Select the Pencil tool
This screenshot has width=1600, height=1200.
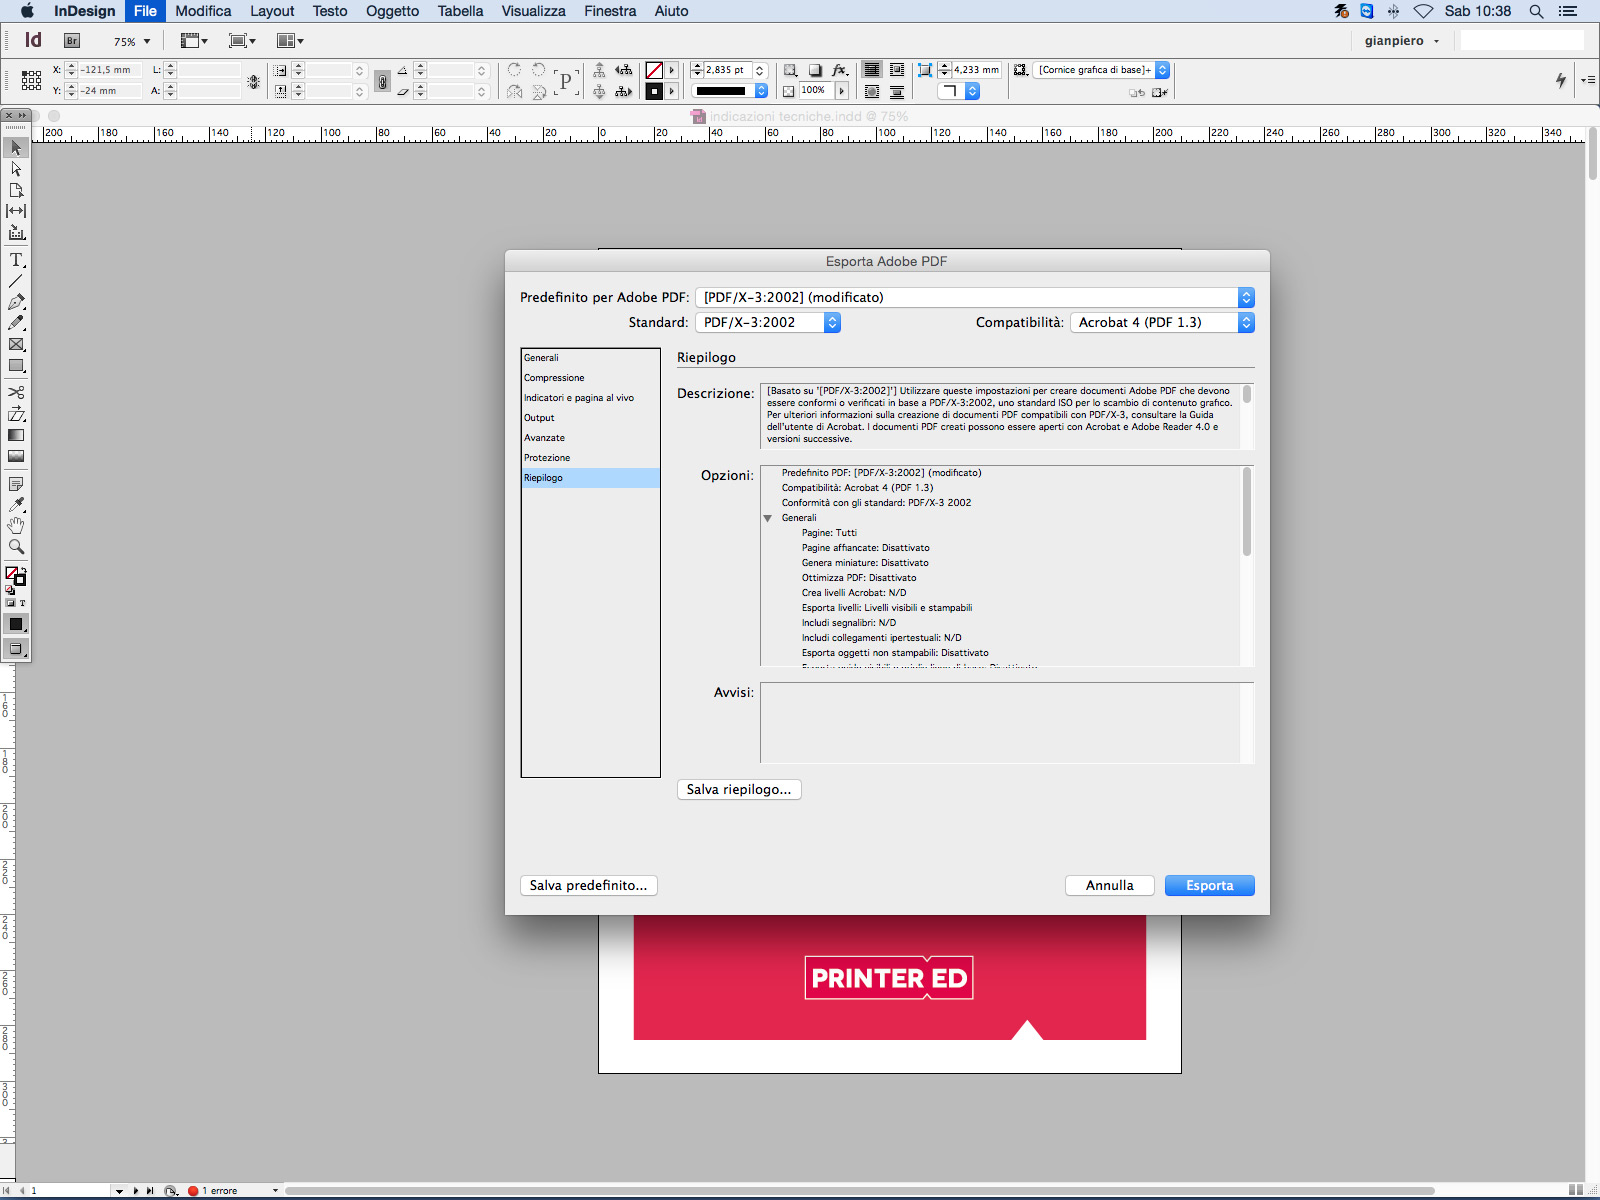click(16, 323)
